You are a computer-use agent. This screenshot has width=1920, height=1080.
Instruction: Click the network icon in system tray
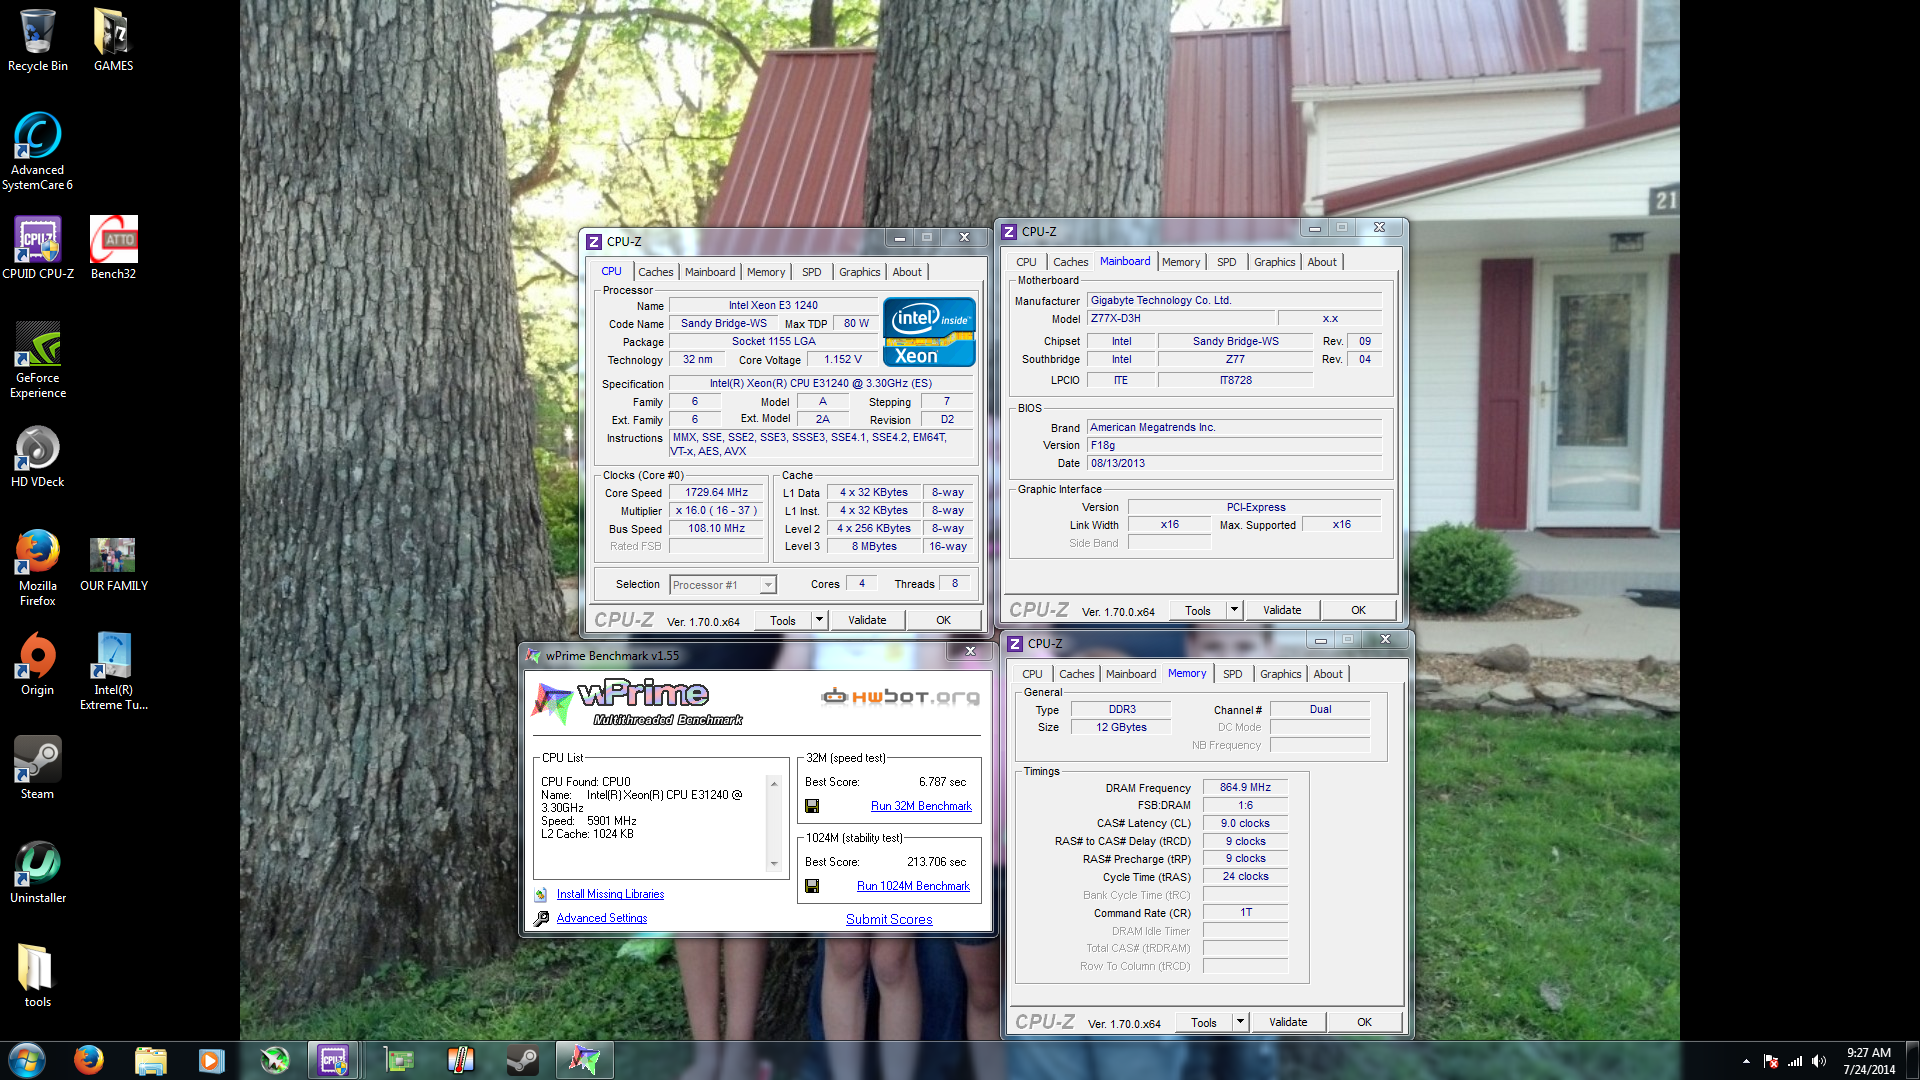1795,1061
